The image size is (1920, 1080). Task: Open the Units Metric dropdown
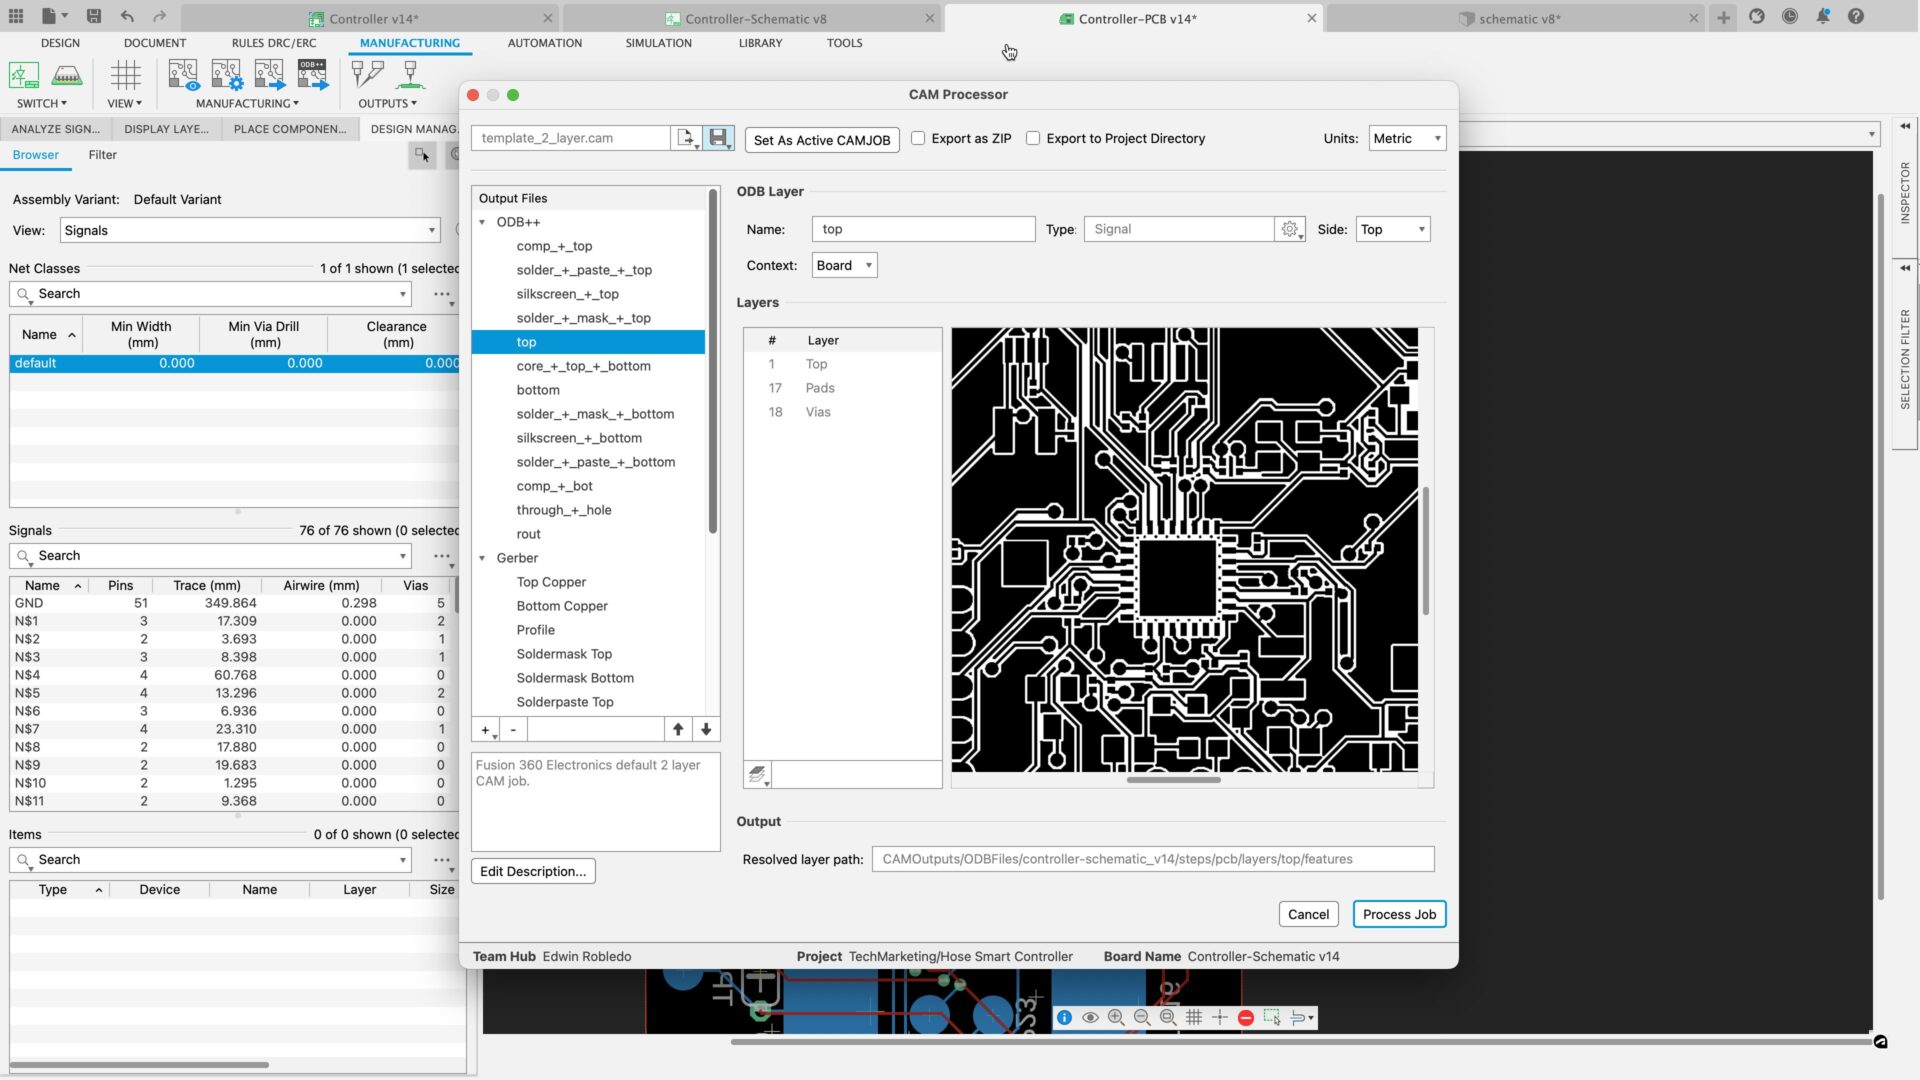(1406, 138)
